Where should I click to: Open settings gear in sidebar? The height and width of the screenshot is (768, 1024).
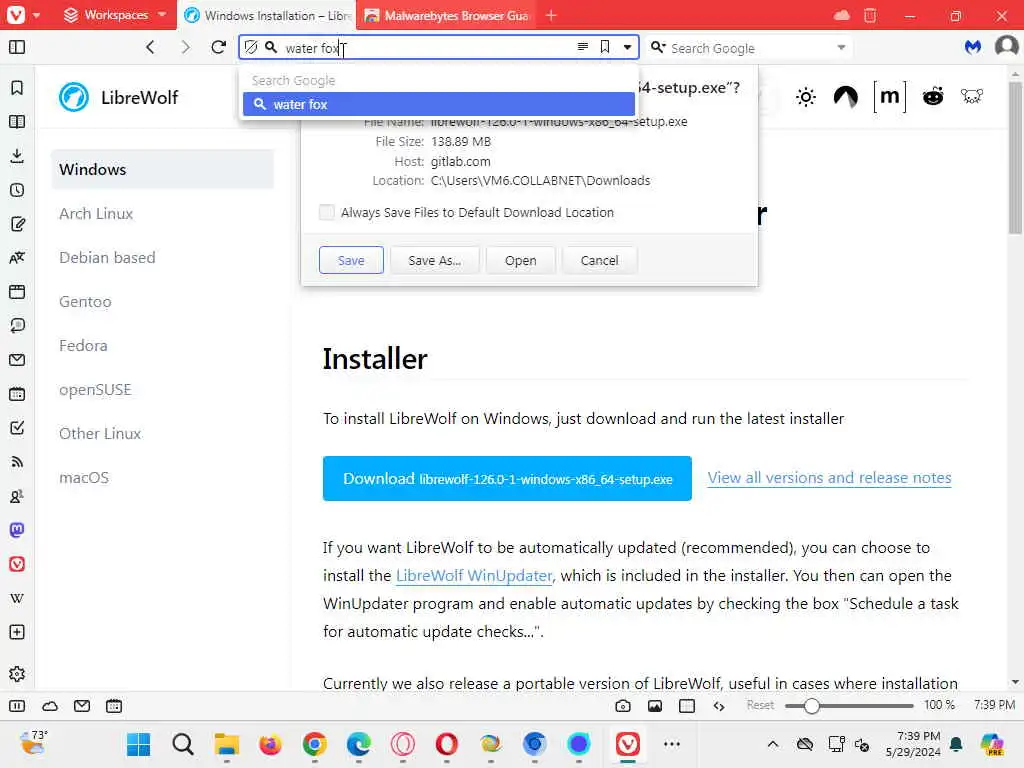pyautogui.click(x=17, y=674)
